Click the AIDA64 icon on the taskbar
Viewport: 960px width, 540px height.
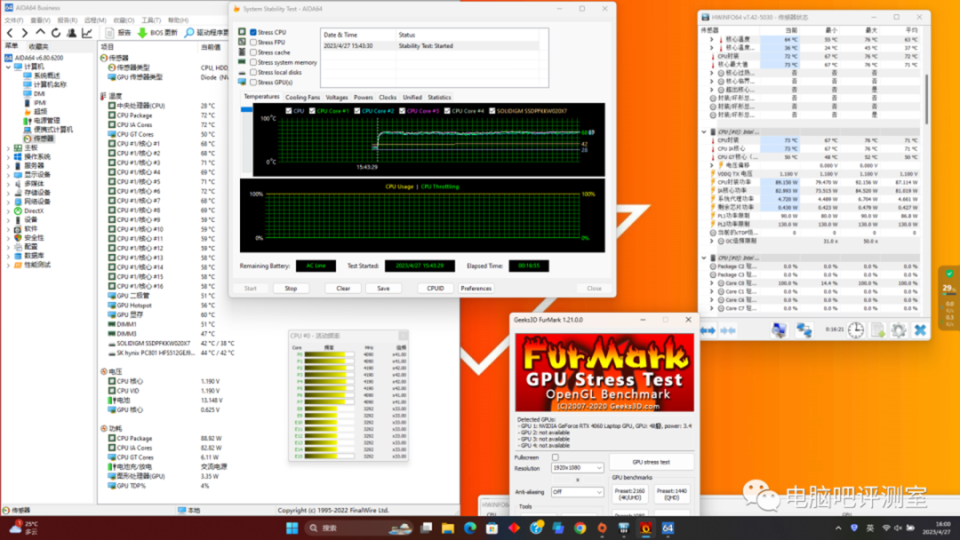pos(668,528)
